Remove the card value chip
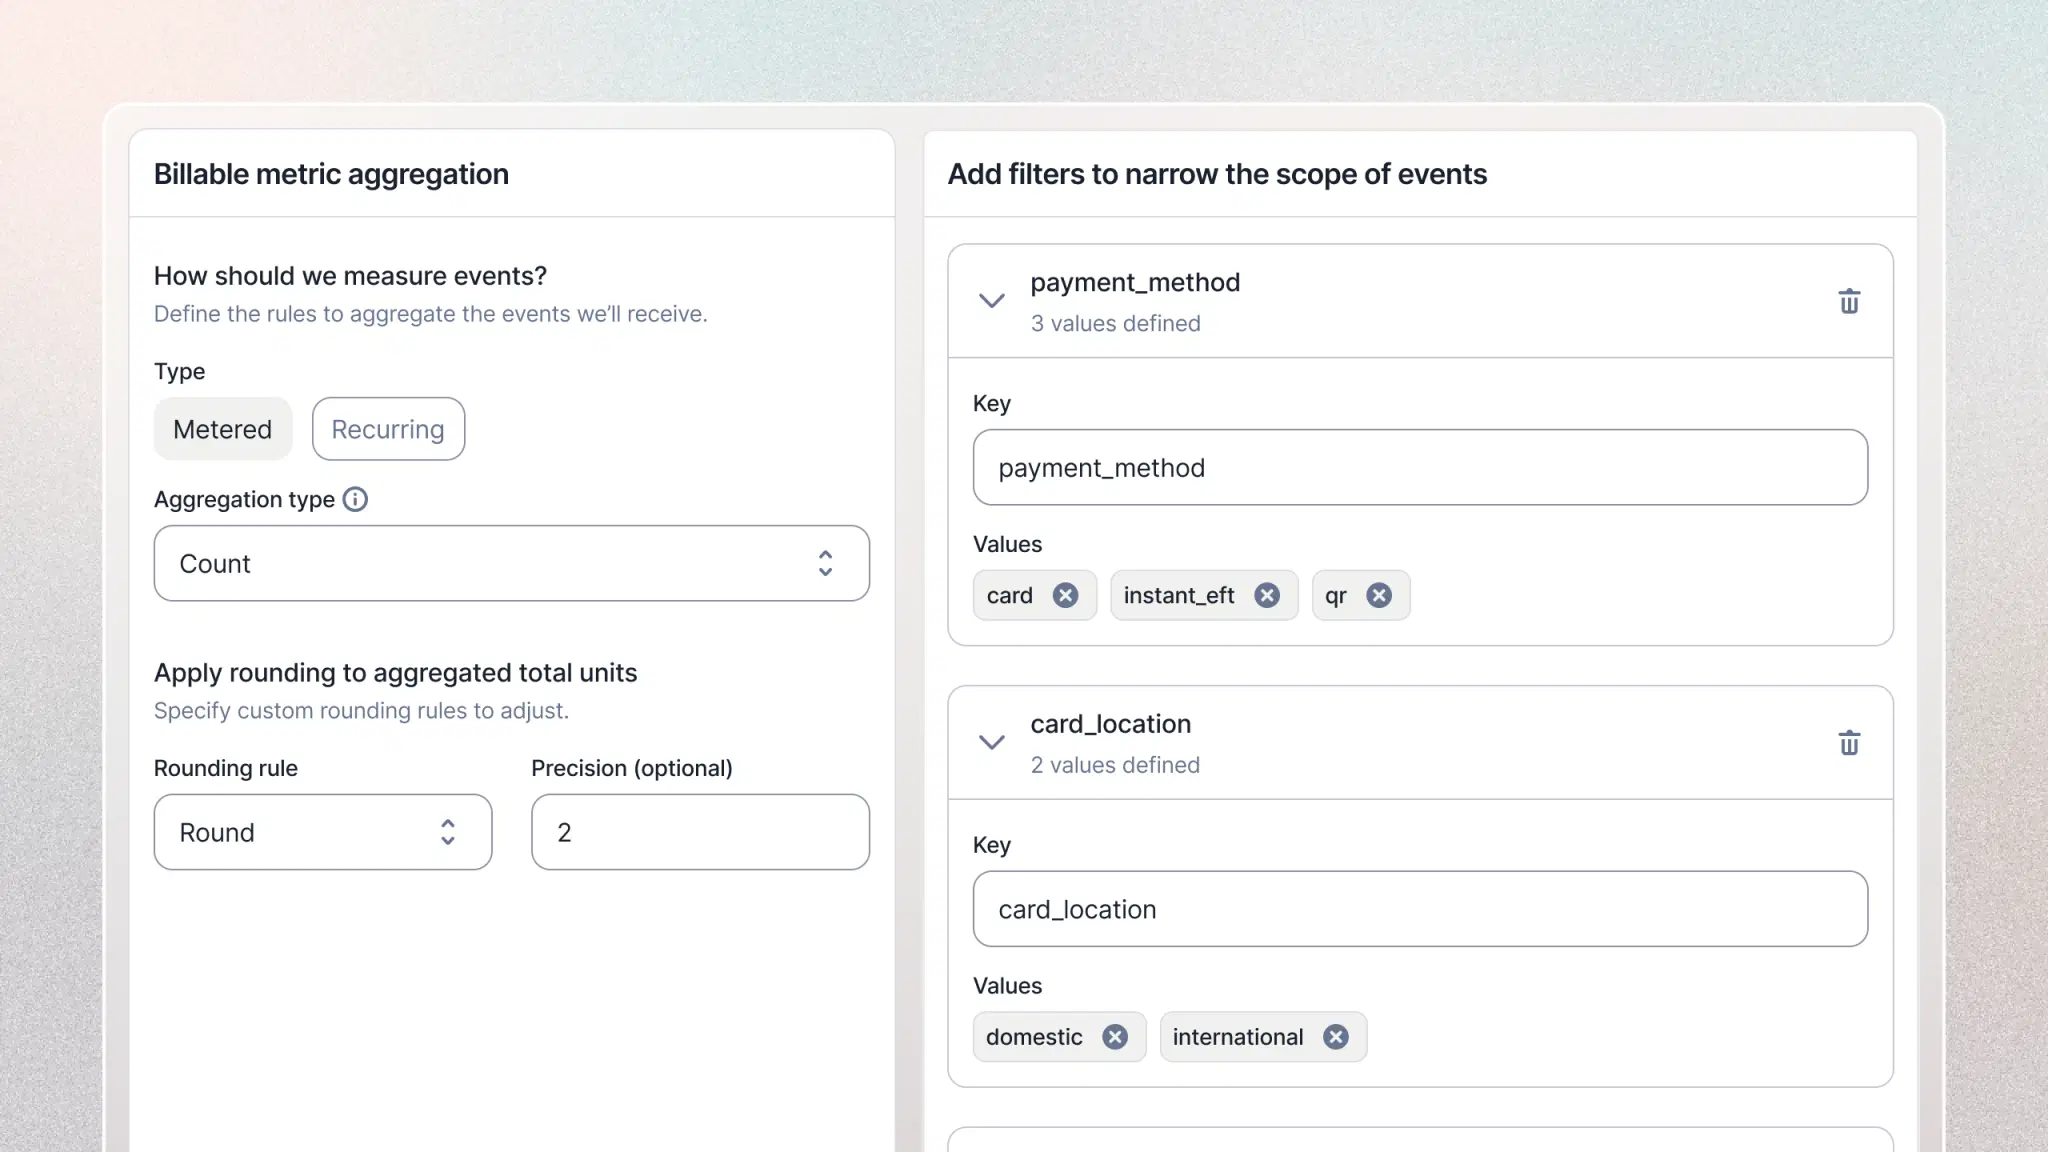The width and height of the screenshot is (2048, 1152). click(x=1066, y=595)
